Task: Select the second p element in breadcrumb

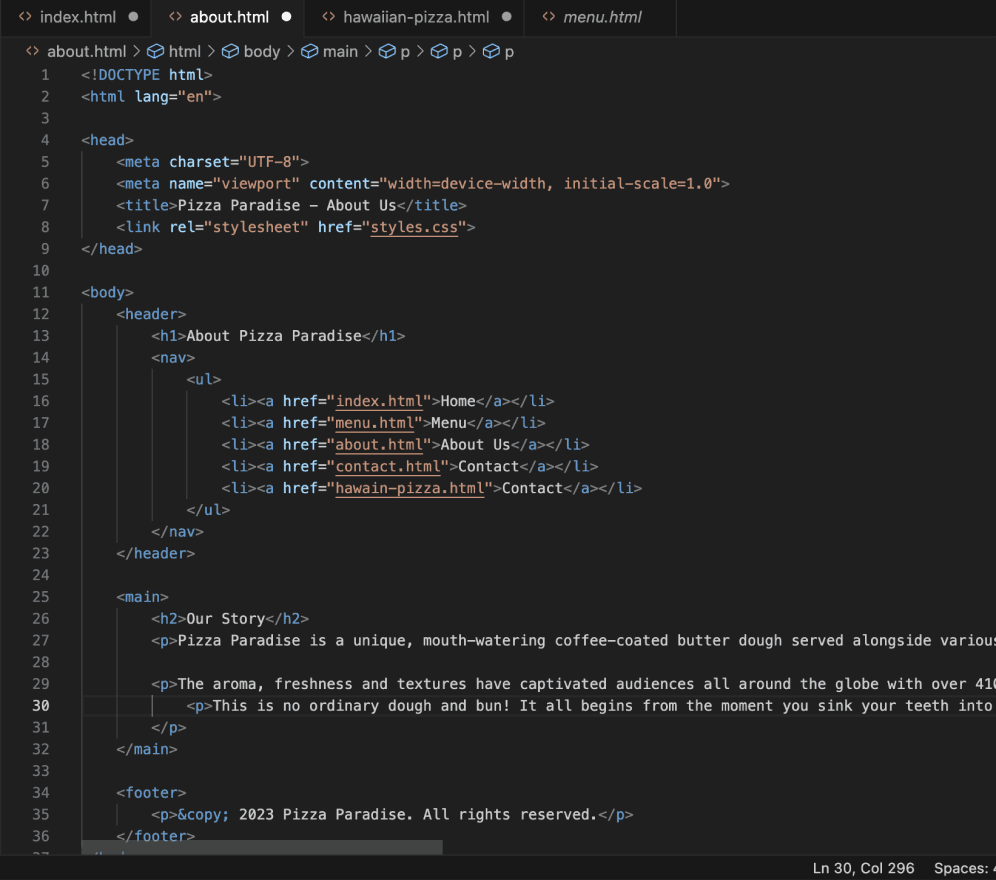Action: pos(457,52)
